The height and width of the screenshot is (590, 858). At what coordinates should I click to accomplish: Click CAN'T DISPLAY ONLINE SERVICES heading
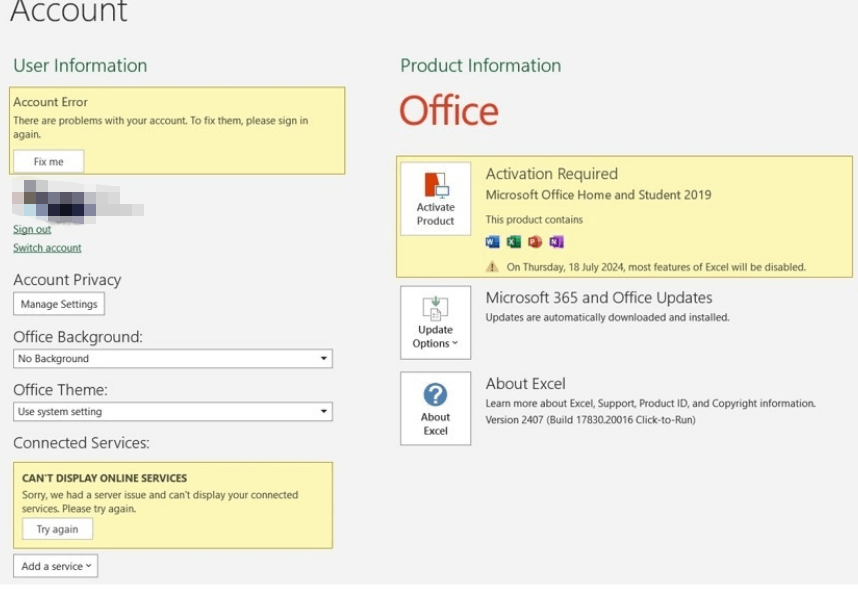105,478
